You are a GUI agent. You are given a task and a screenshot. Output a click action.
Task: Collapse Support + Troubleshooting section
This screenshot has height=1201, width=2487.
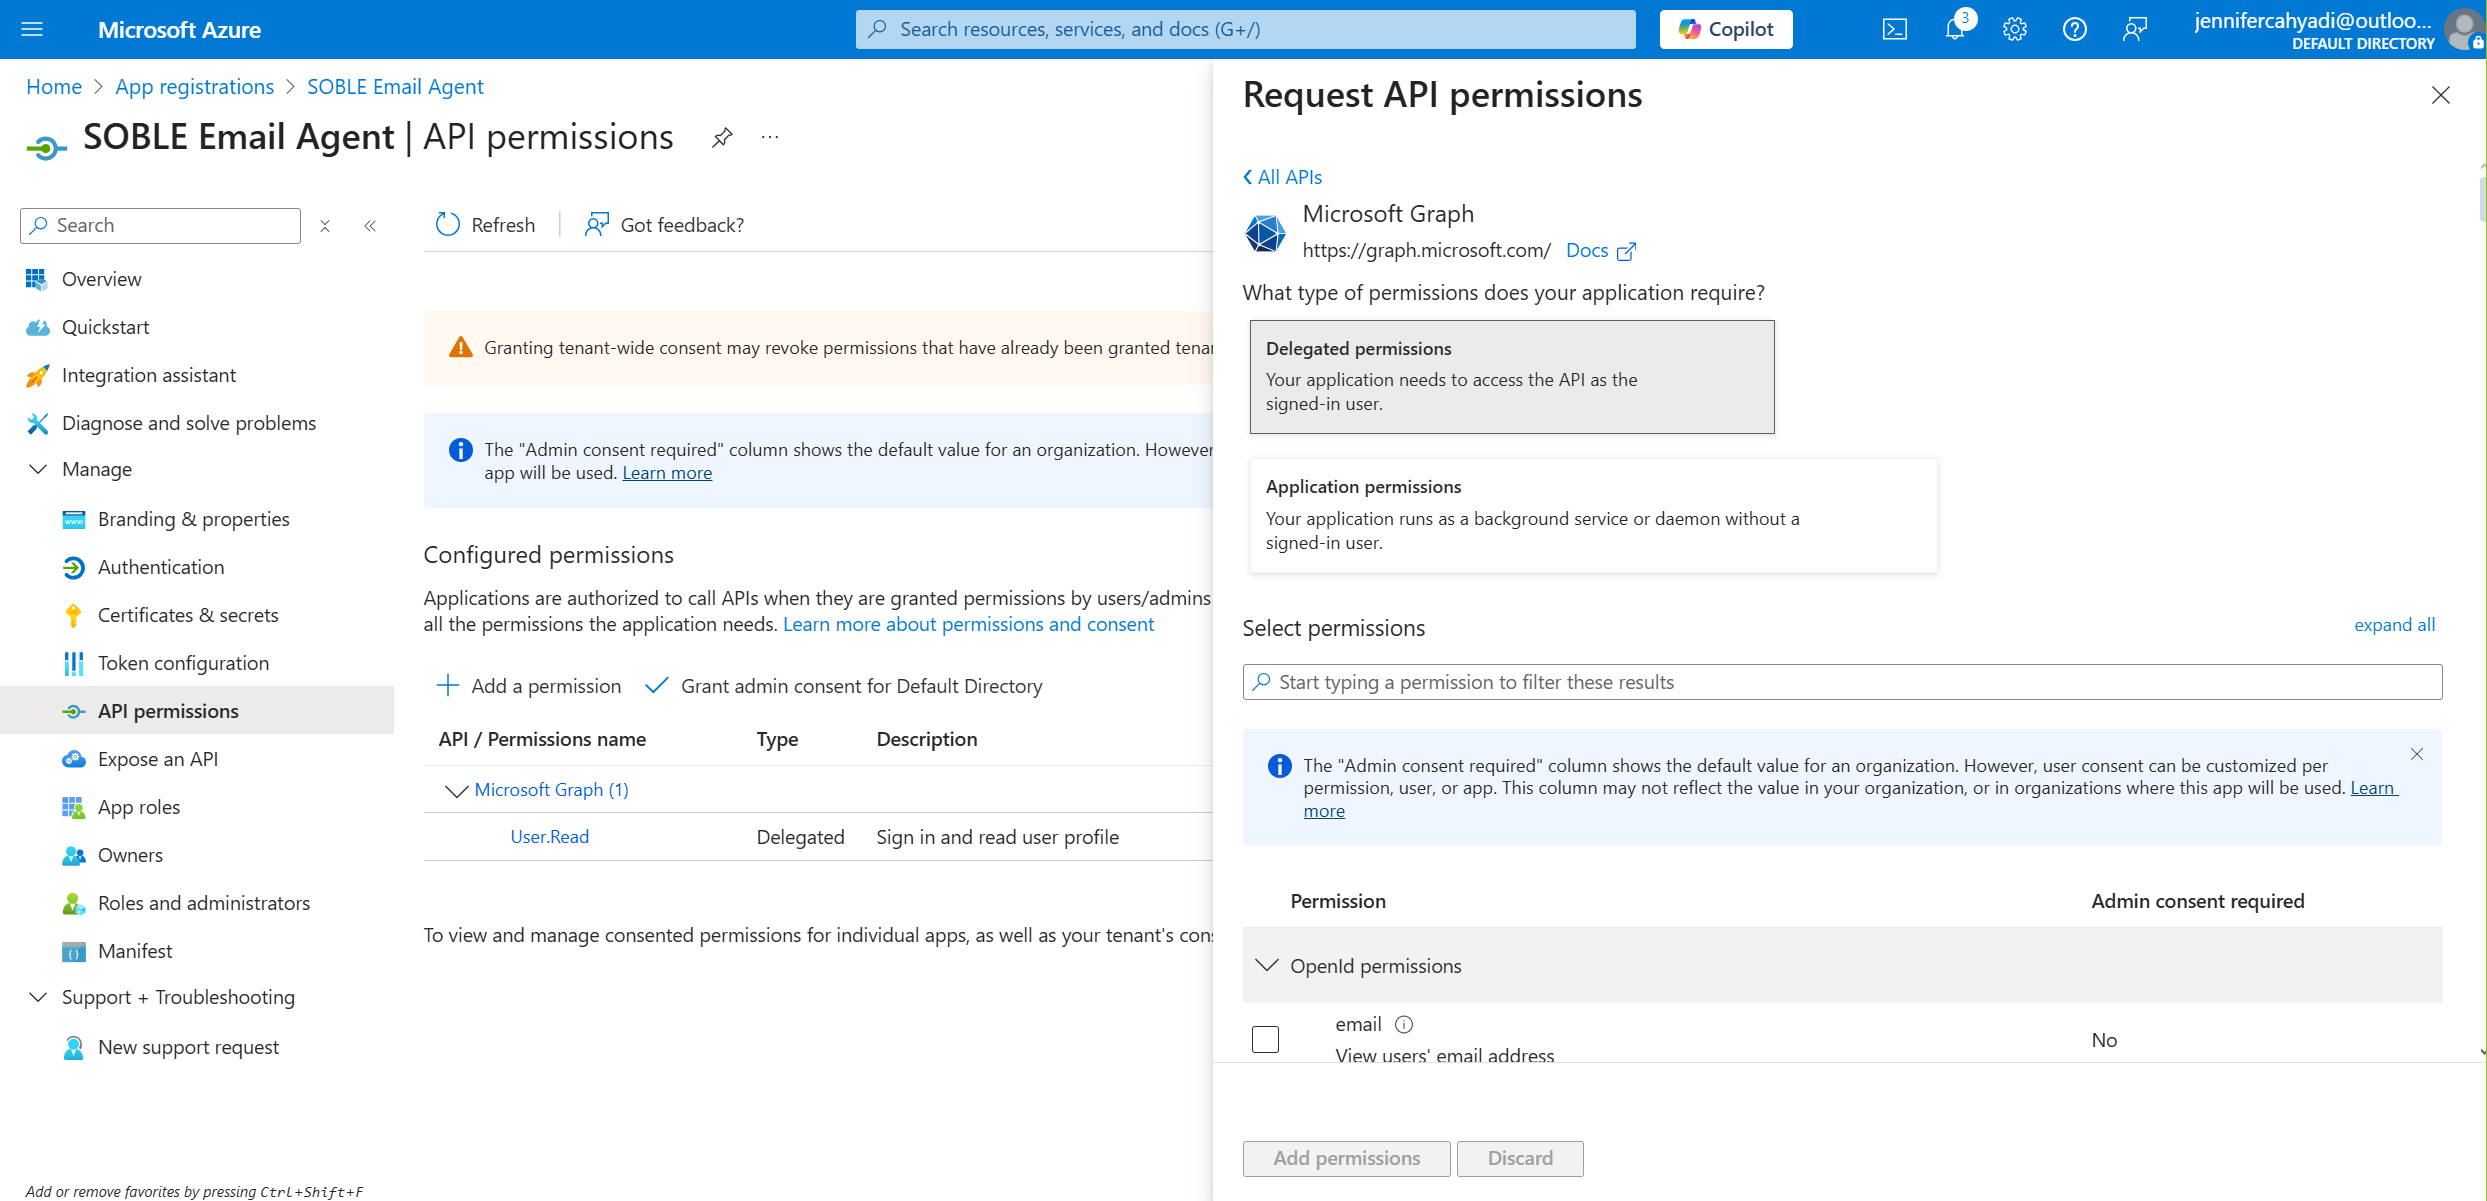pyautogui.click(x=38, y=997)
